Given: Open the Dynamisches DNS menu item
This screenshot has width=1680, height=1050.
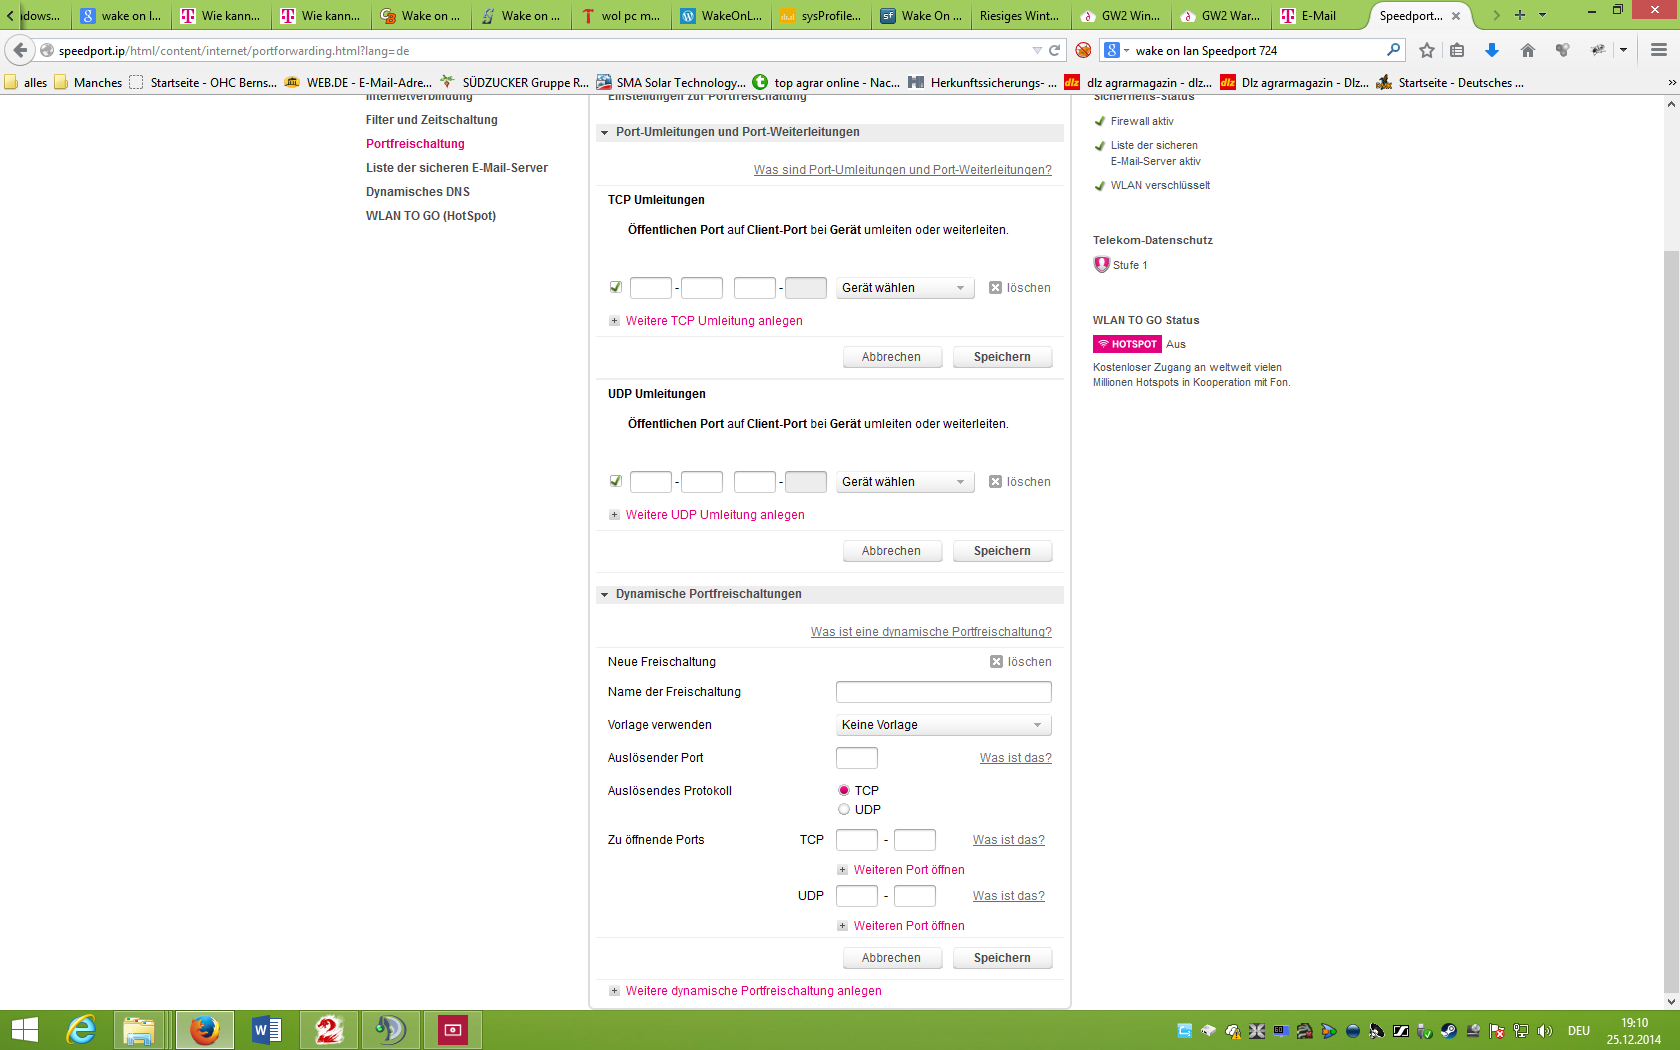Looking at the screenshot, I should (417, 192).
